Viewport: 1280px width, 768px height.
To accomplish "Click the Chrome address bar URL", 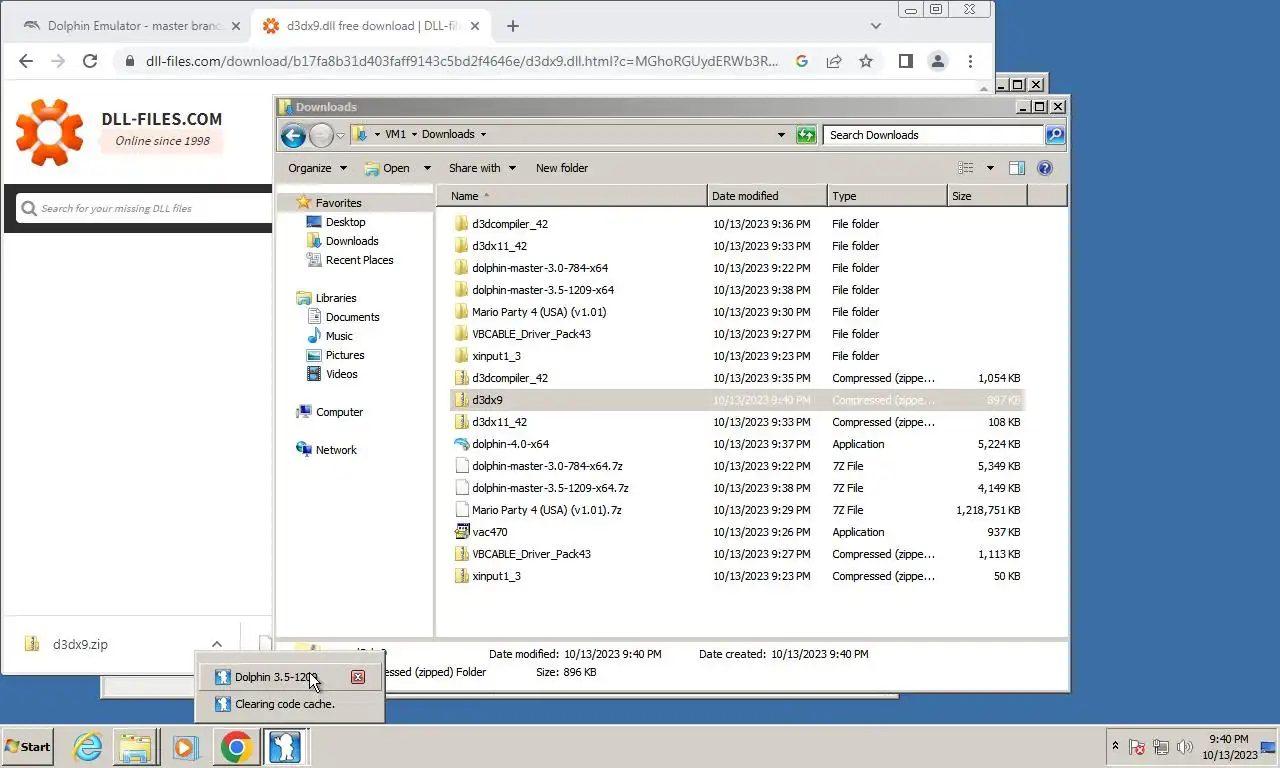I will 462,61.
